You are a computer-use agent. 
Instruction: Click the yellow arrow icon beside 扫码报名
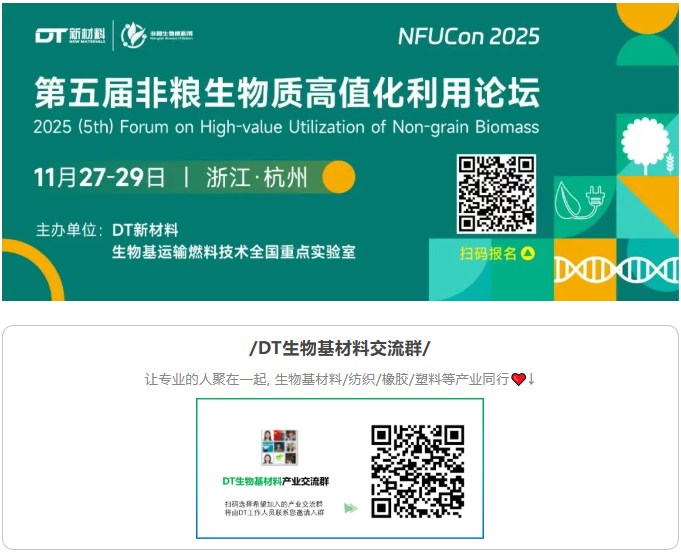tap(528, 253)
